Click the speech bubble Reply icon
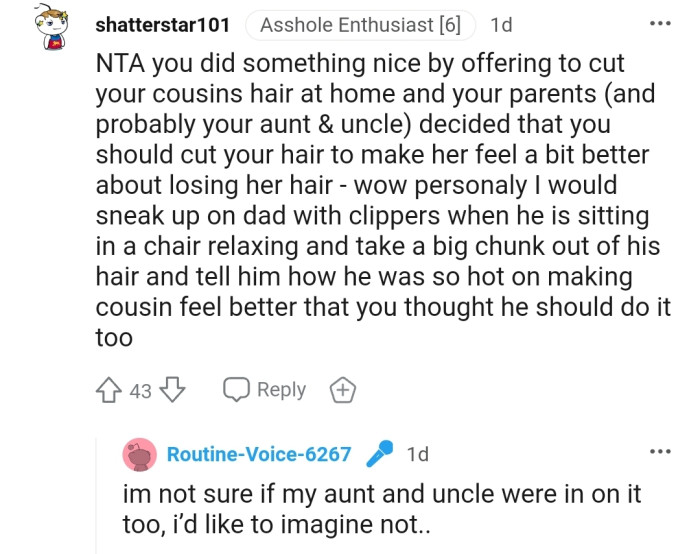 pyautogui.click(x=237, y=390)
